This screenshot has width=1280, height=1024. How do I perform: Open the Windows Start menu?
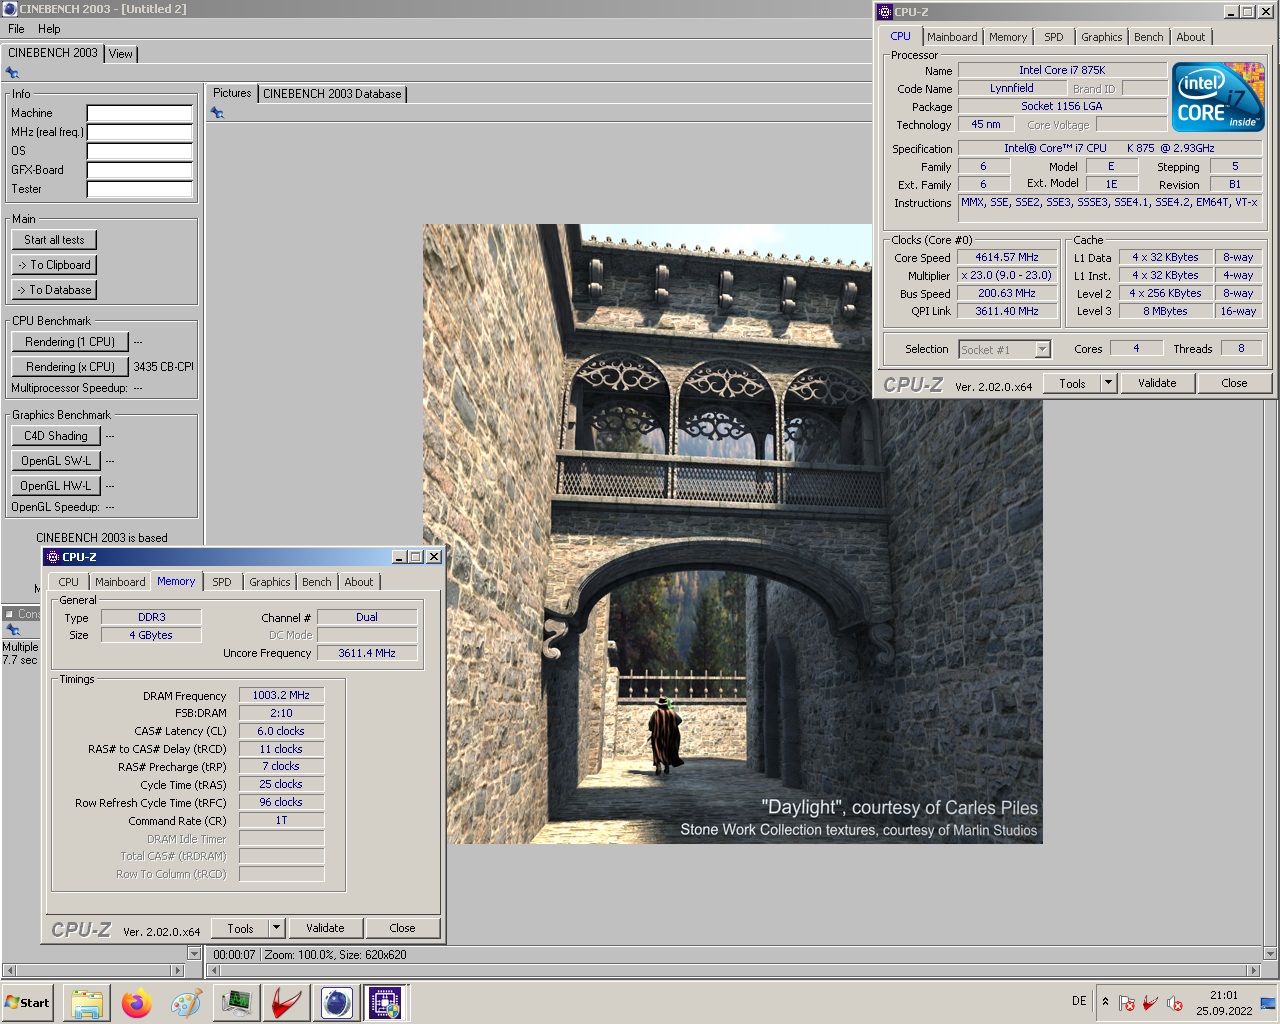click(x=28, y=1002)
